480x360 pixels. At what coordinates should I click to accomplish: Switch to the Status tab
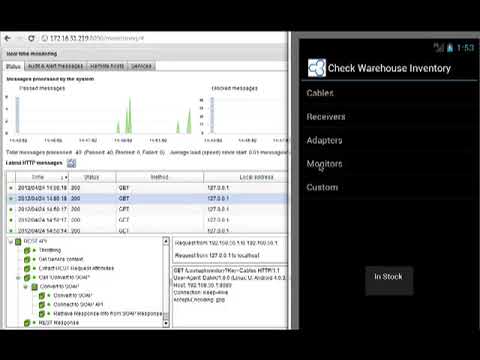[13, 66]
